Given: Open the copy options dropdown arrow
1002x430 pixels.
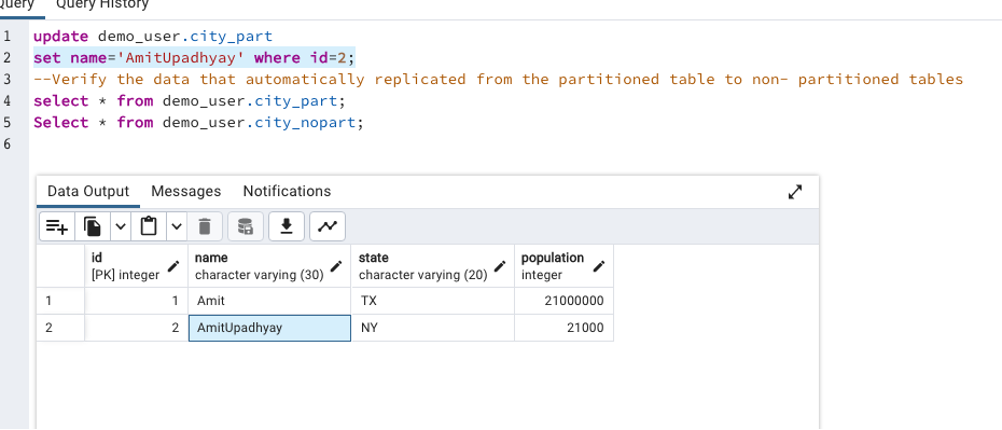Looking at the screenshot, I should [120, 227].
